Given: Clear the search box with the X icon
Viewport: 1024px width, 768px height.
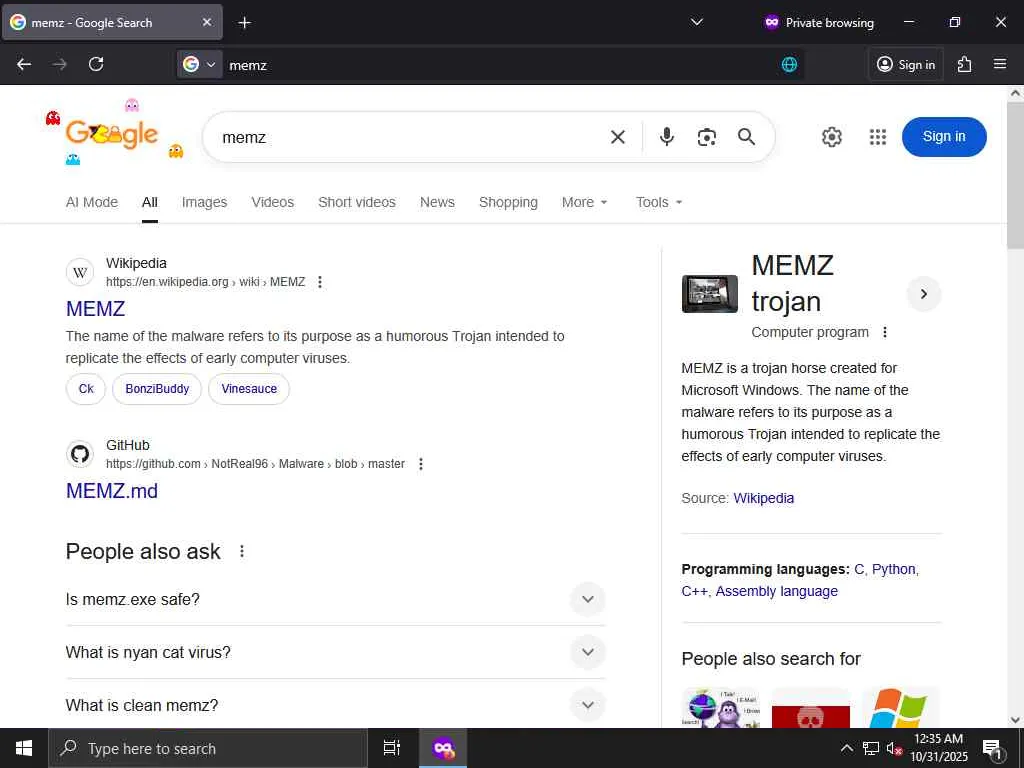Looking at the screenshot, I should (618, 137).
